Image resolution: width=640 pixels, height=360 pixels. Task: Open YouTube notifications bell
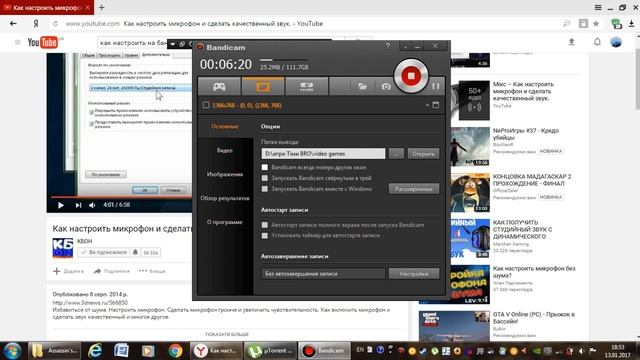point(597,42)
